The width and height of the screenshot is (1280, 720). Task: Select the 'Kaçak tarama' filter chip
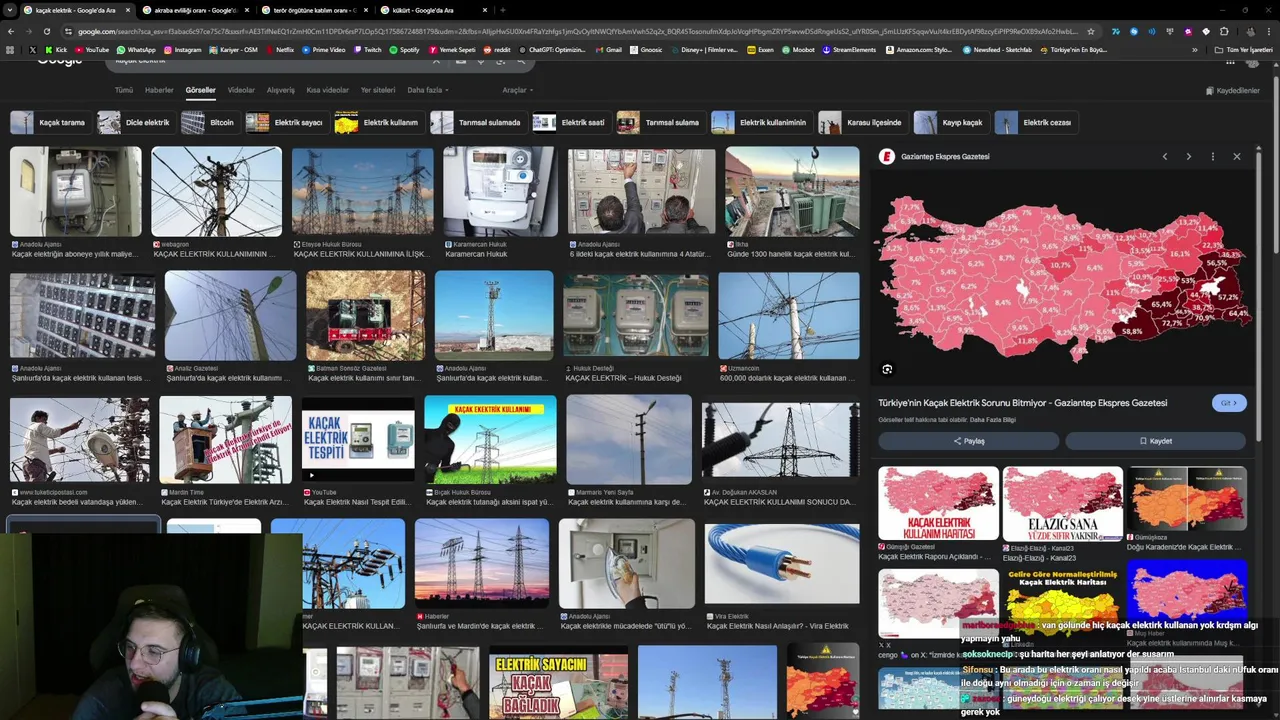(x=50, y=122)
